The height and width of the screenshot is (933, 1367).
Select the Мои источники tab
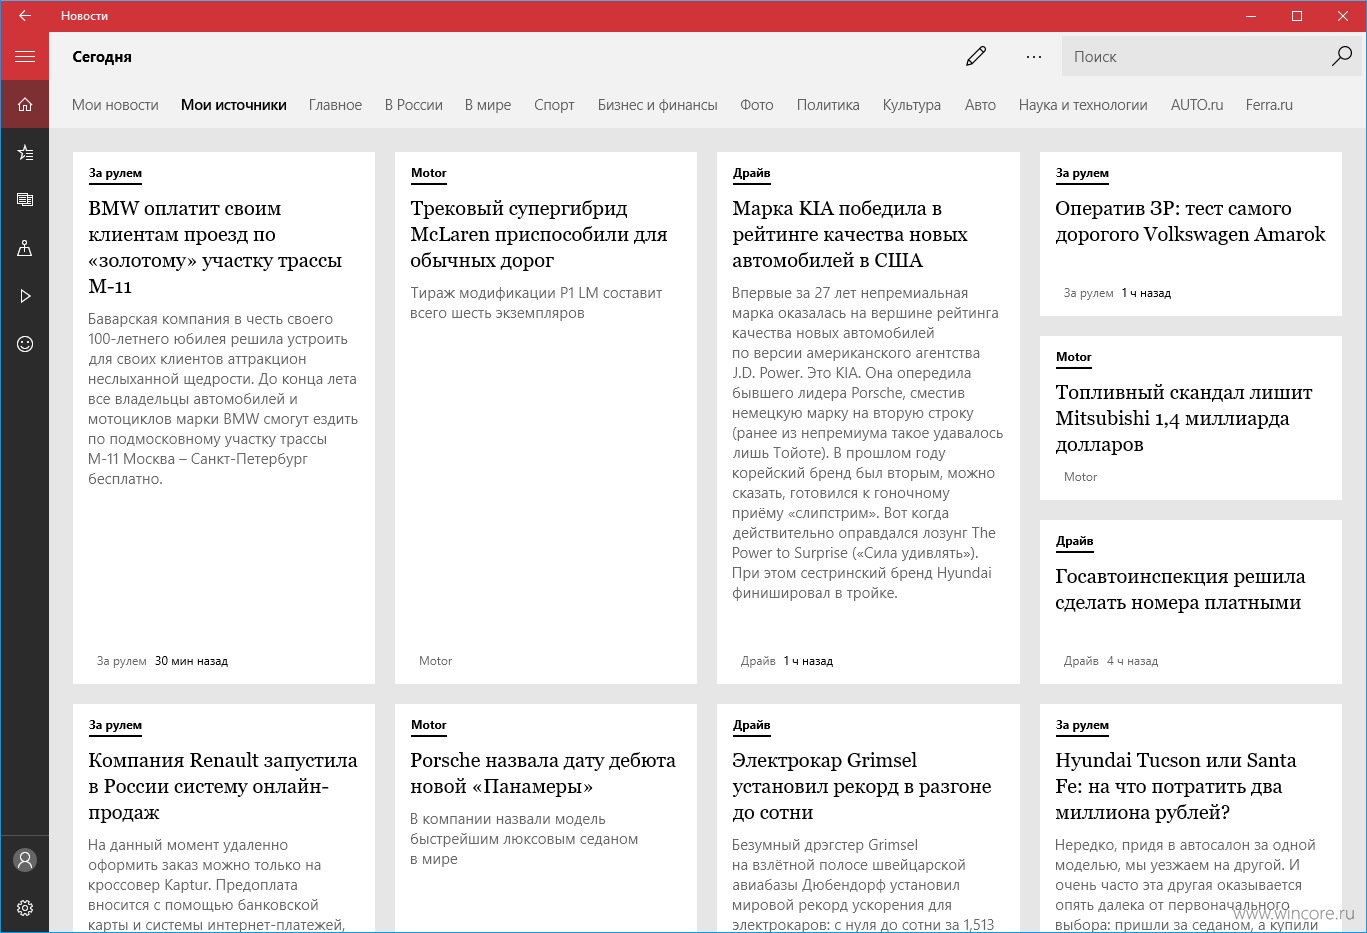click(234, 105)
